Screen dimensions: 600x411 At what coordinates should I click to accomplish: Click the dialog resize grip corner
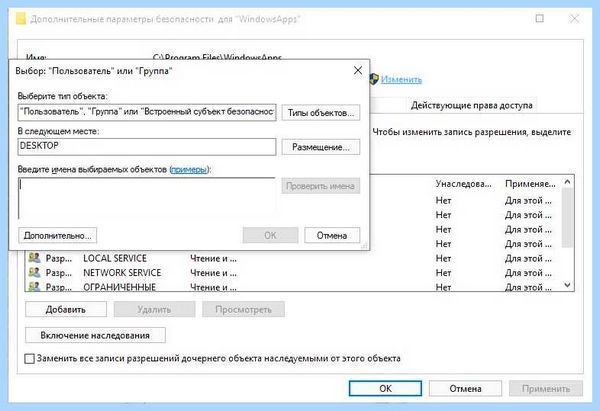click(365, 246)
